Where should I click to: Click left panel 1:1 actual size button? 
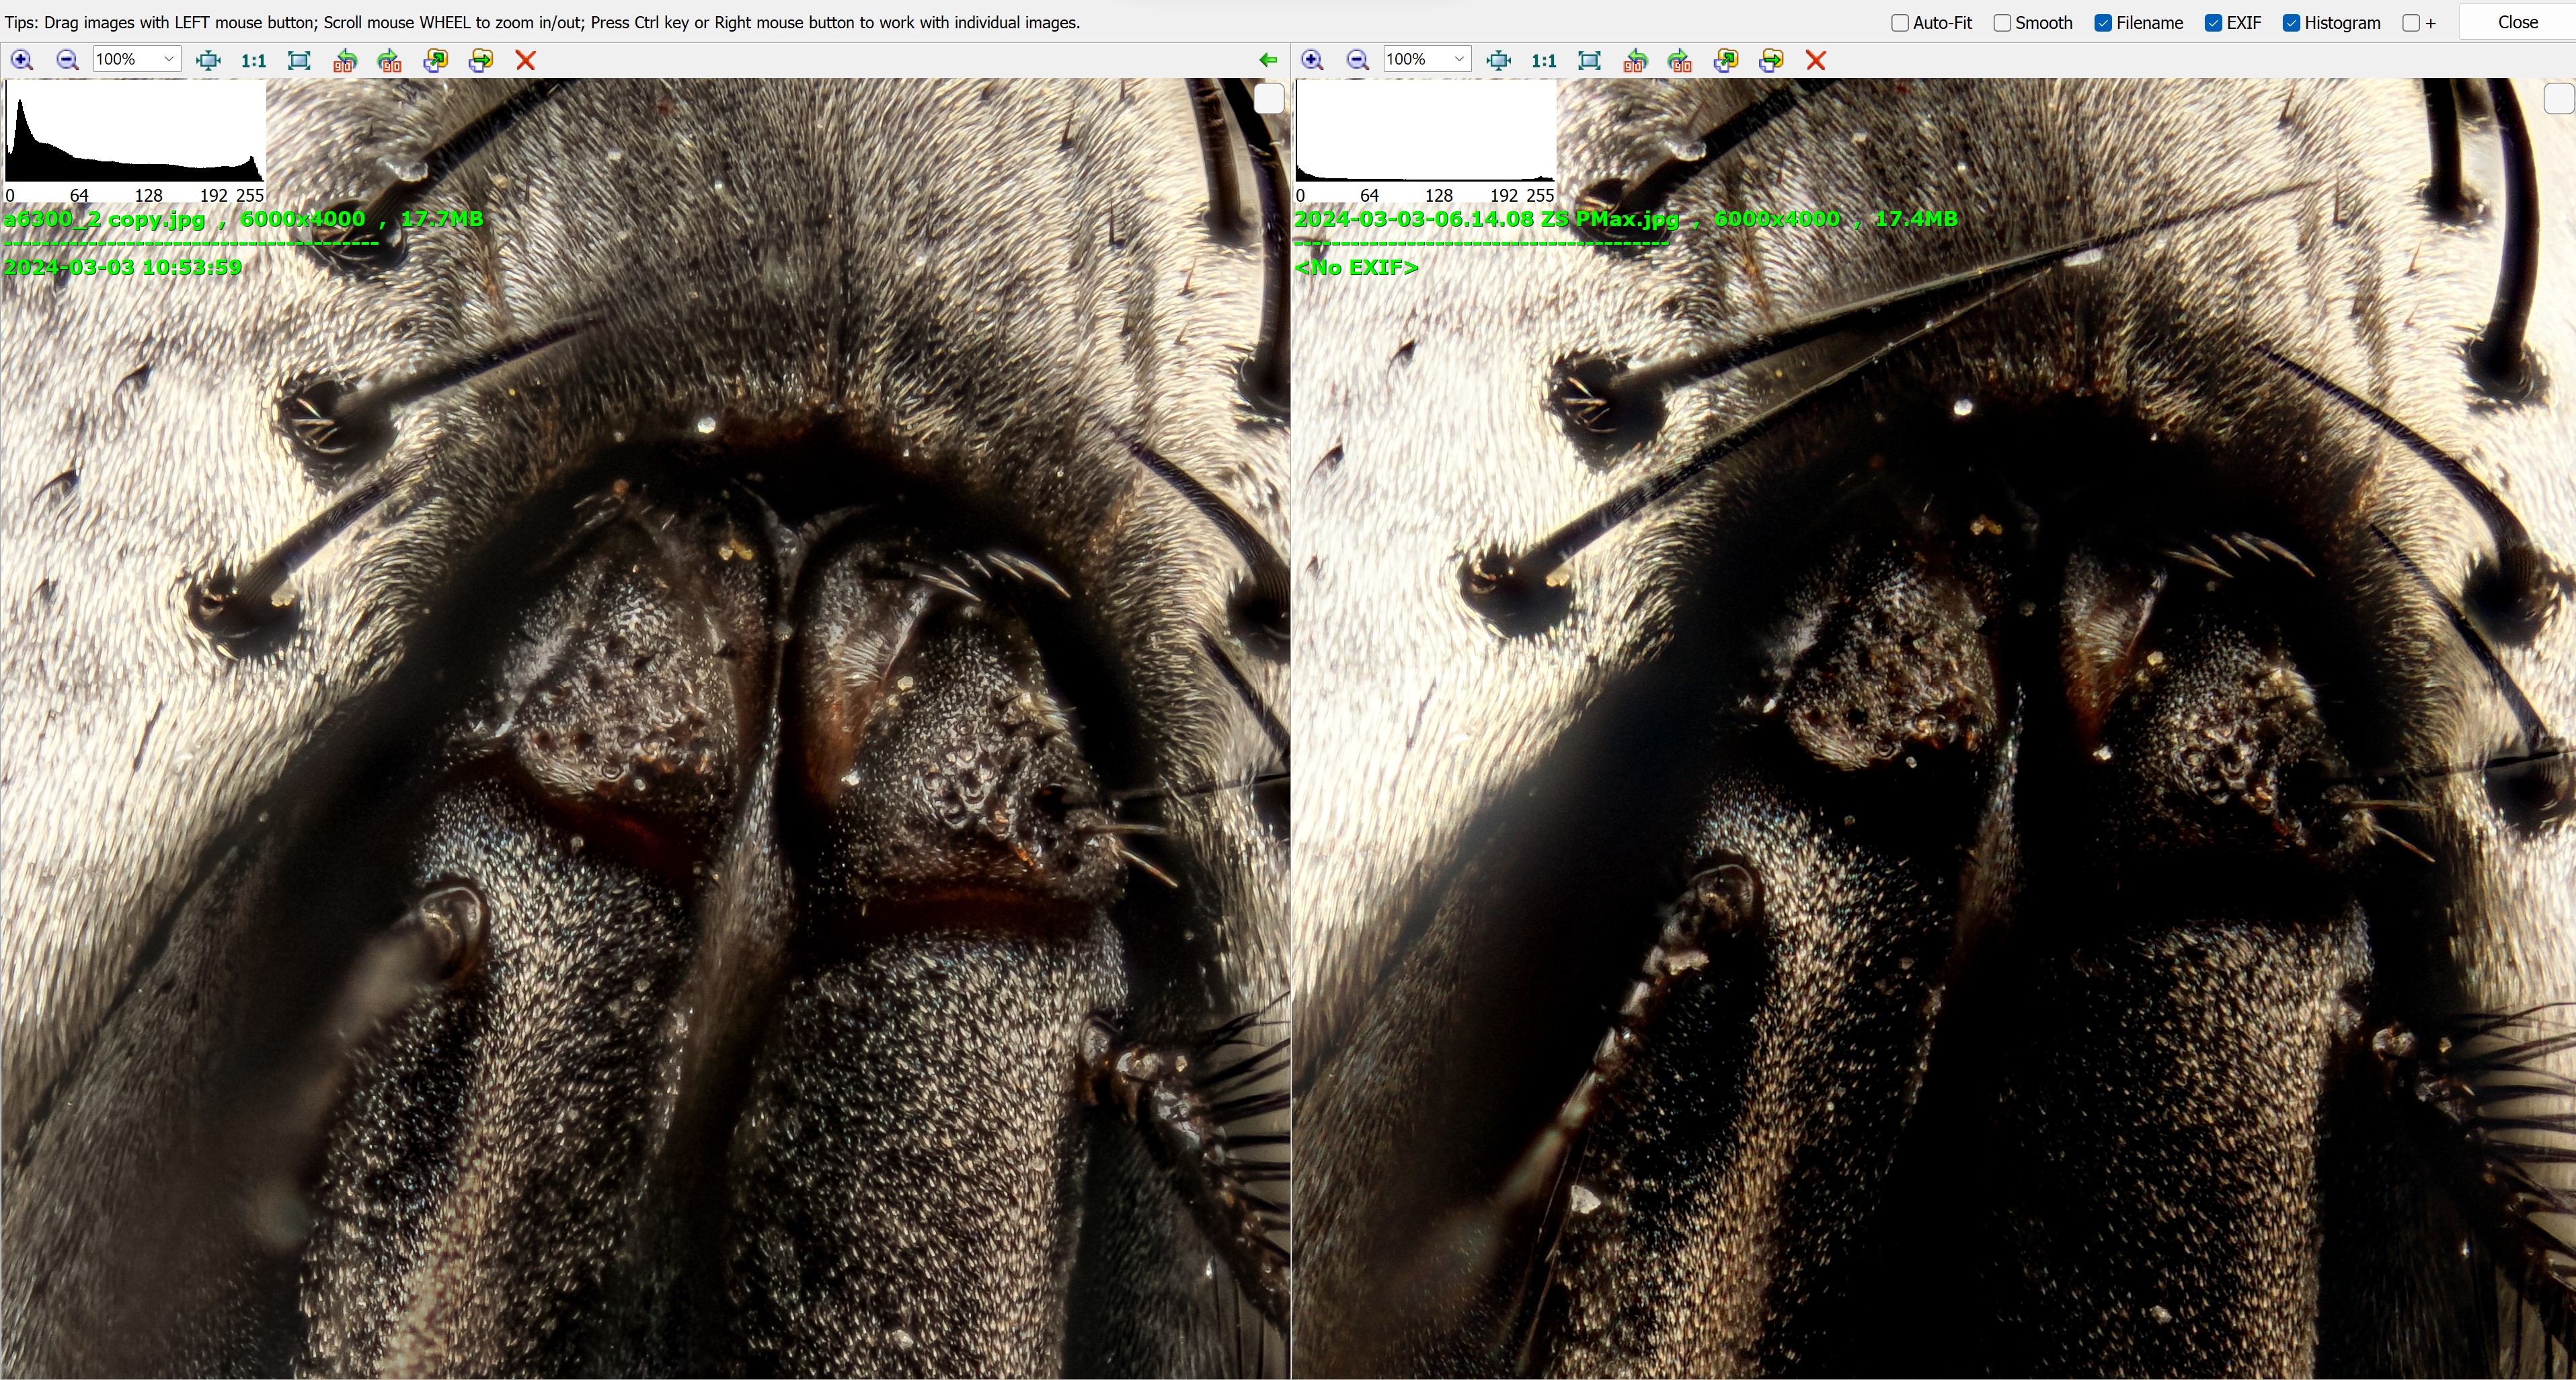coord(254,60)
